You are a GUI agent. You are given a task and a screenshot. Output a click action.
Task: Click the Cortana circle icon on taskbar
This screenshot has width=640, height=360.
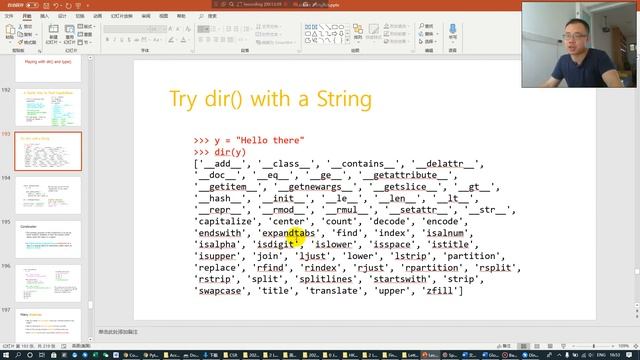pyautogui.click(x=30, y=355)
